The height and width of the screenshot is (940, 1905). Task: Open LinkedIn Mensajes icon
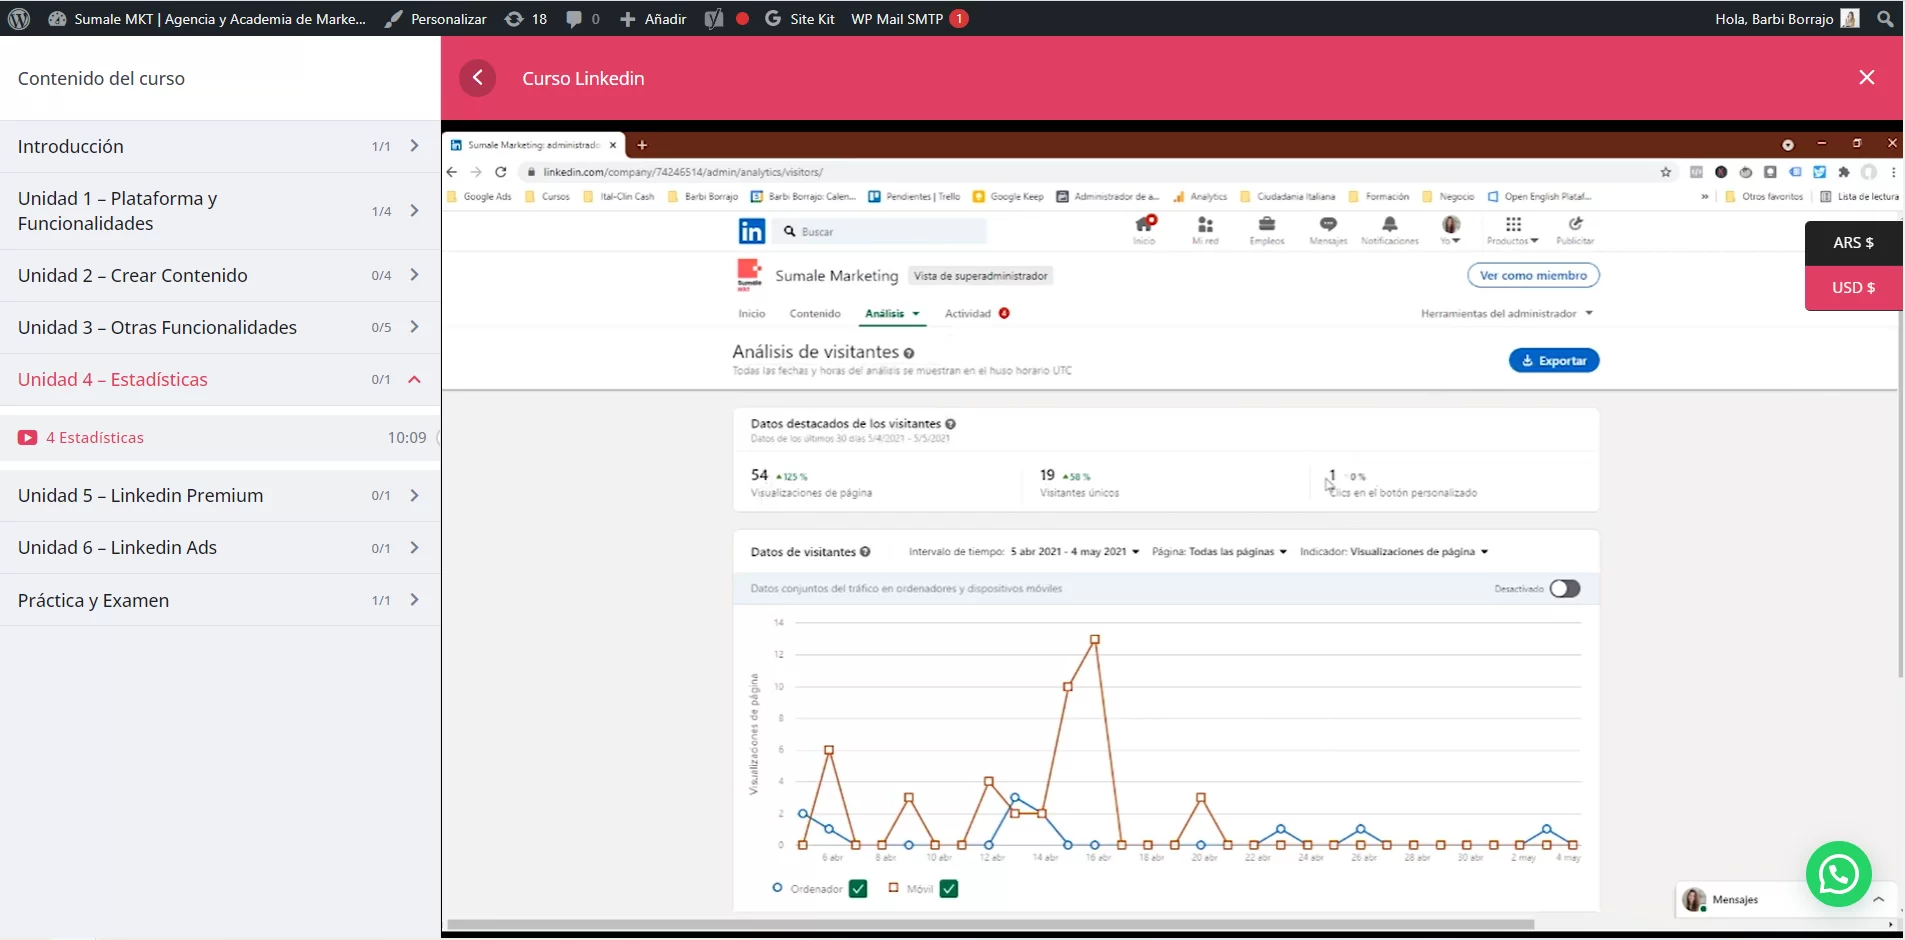pos(1328,229)
